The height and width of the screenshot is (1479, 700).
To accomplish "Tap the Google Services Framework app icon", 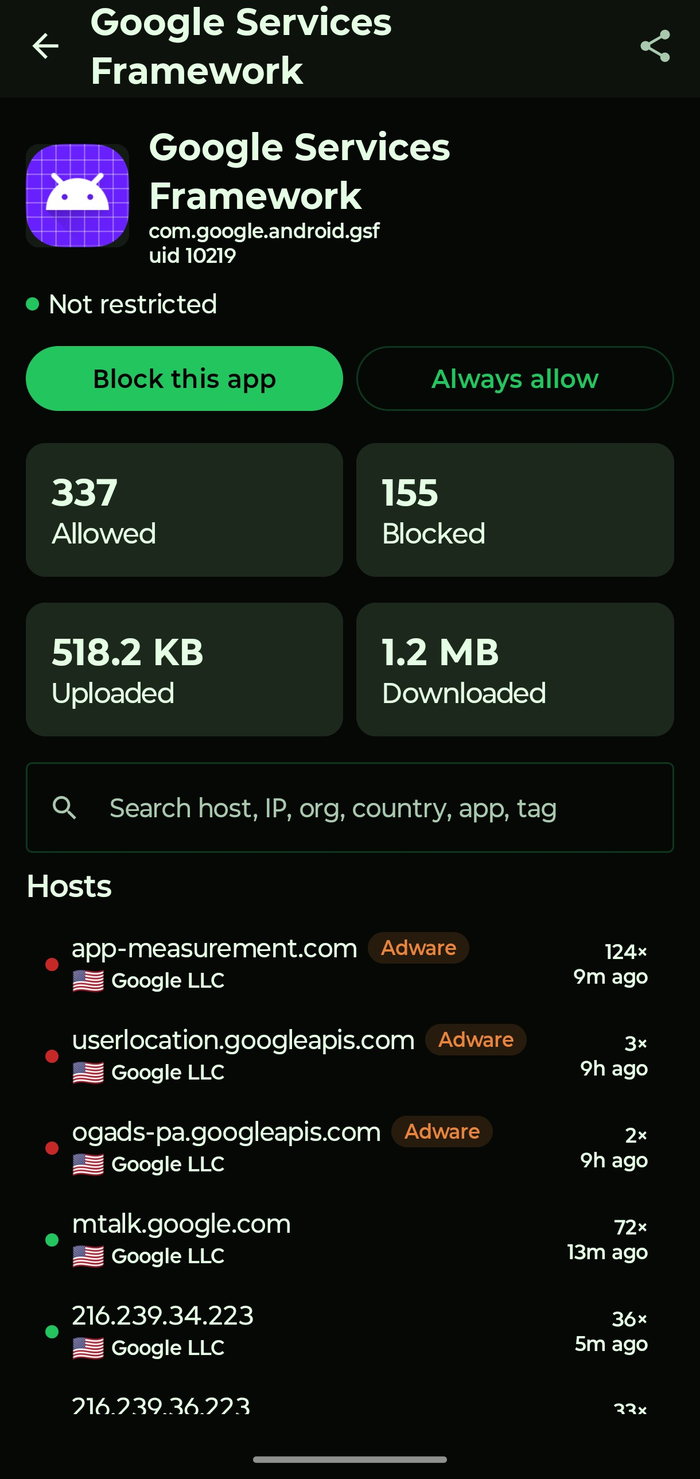I will [77, 196].
